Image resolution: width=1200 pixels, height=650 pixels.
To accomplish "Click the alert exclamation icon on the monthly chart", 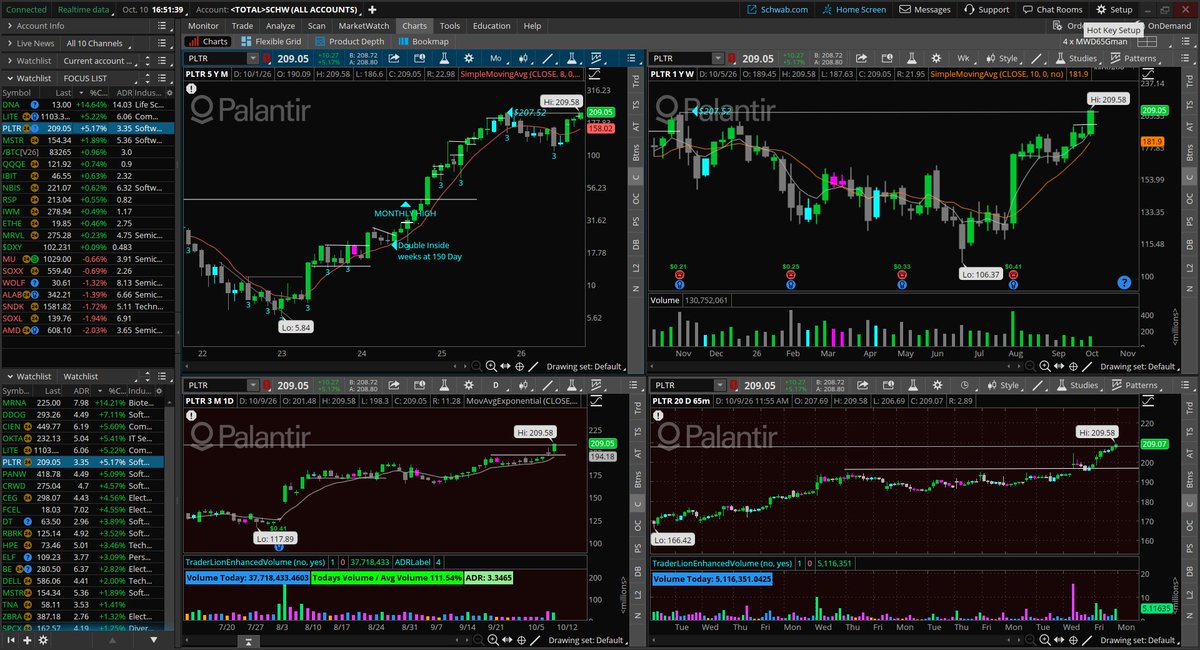I will (191, 88).
